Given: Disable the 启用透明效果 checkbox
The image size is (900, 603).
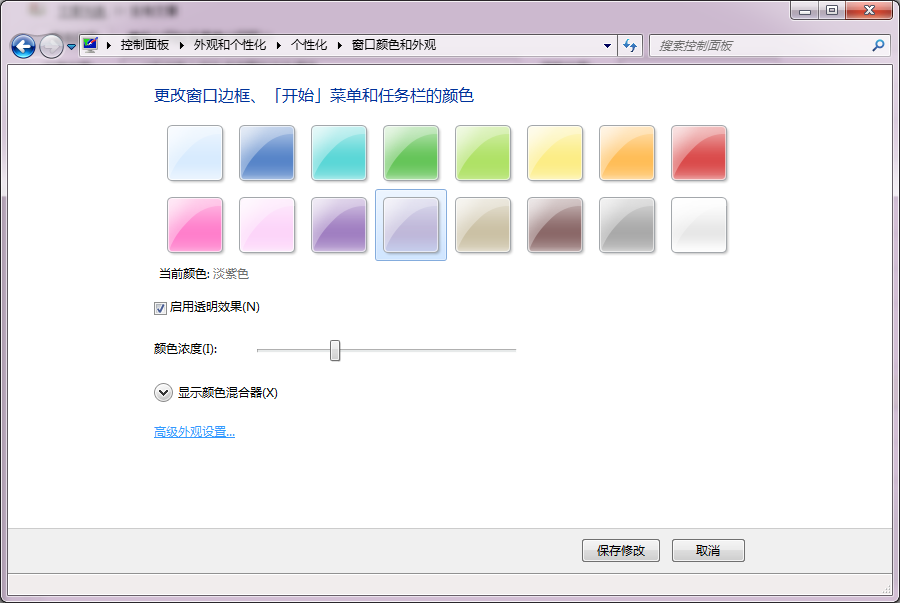Looking at the screenshot, I should [160, 307].
